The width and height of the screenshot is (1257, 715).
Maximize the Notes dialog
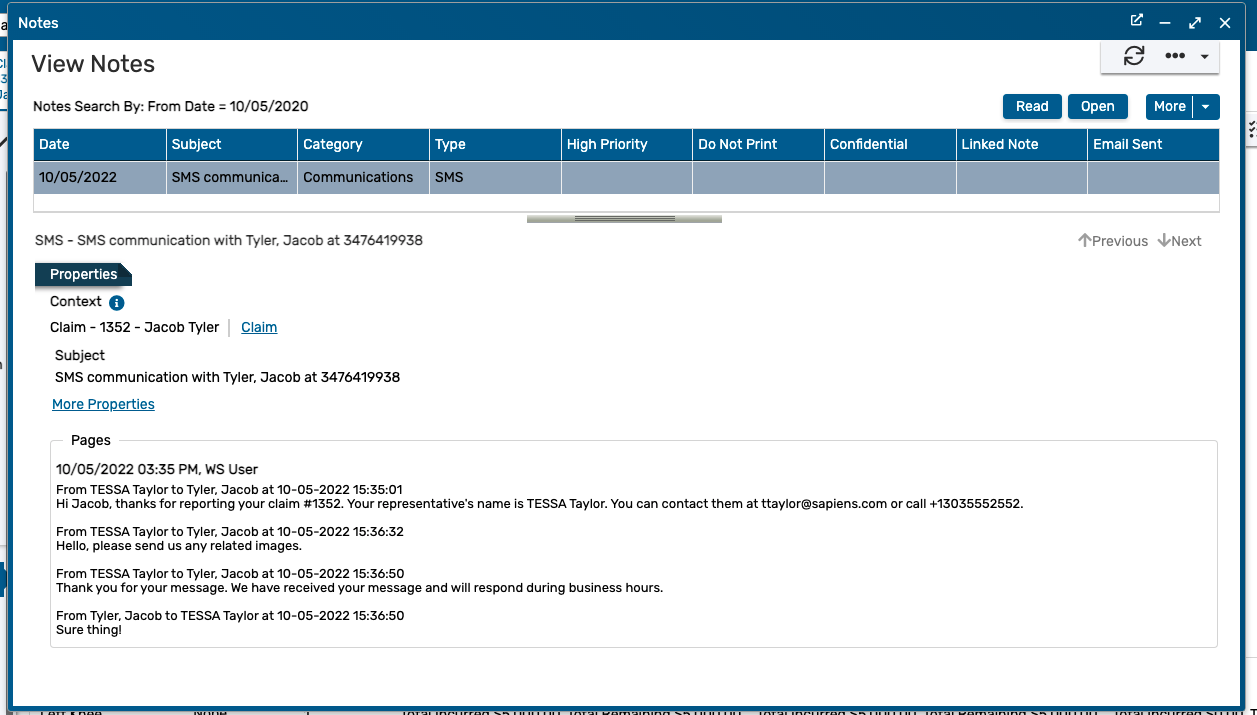[x=1194, y=21]
